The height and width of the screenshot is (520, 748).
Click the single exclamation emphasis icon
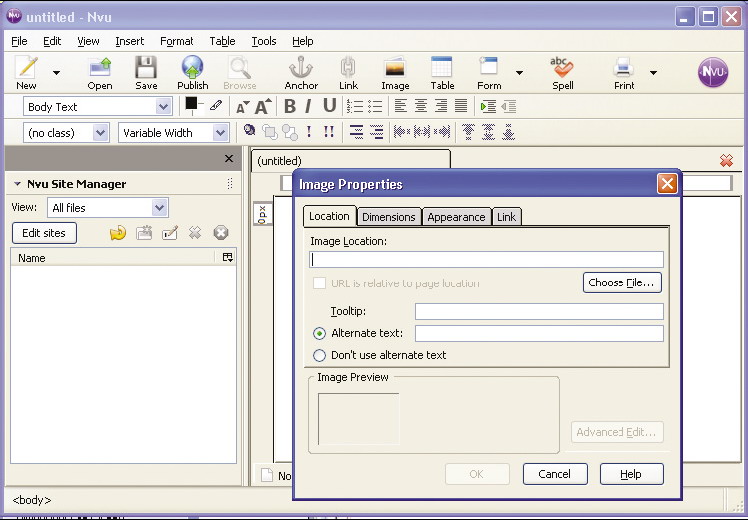pyautogui.click(x=309, y=131)
